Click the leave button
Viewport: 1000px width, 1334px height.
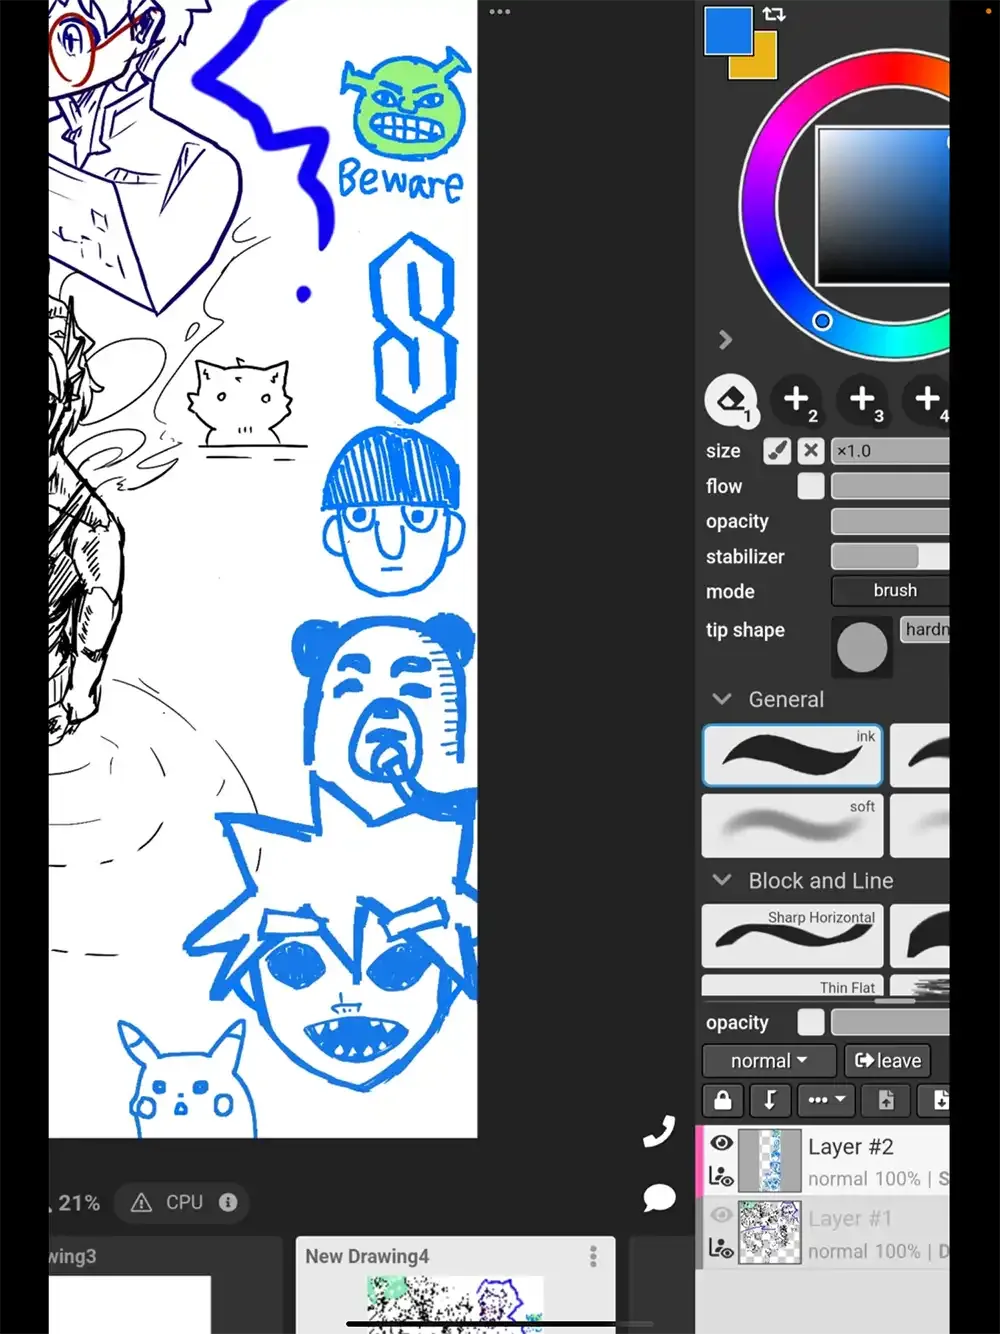tap(888, 1061)
